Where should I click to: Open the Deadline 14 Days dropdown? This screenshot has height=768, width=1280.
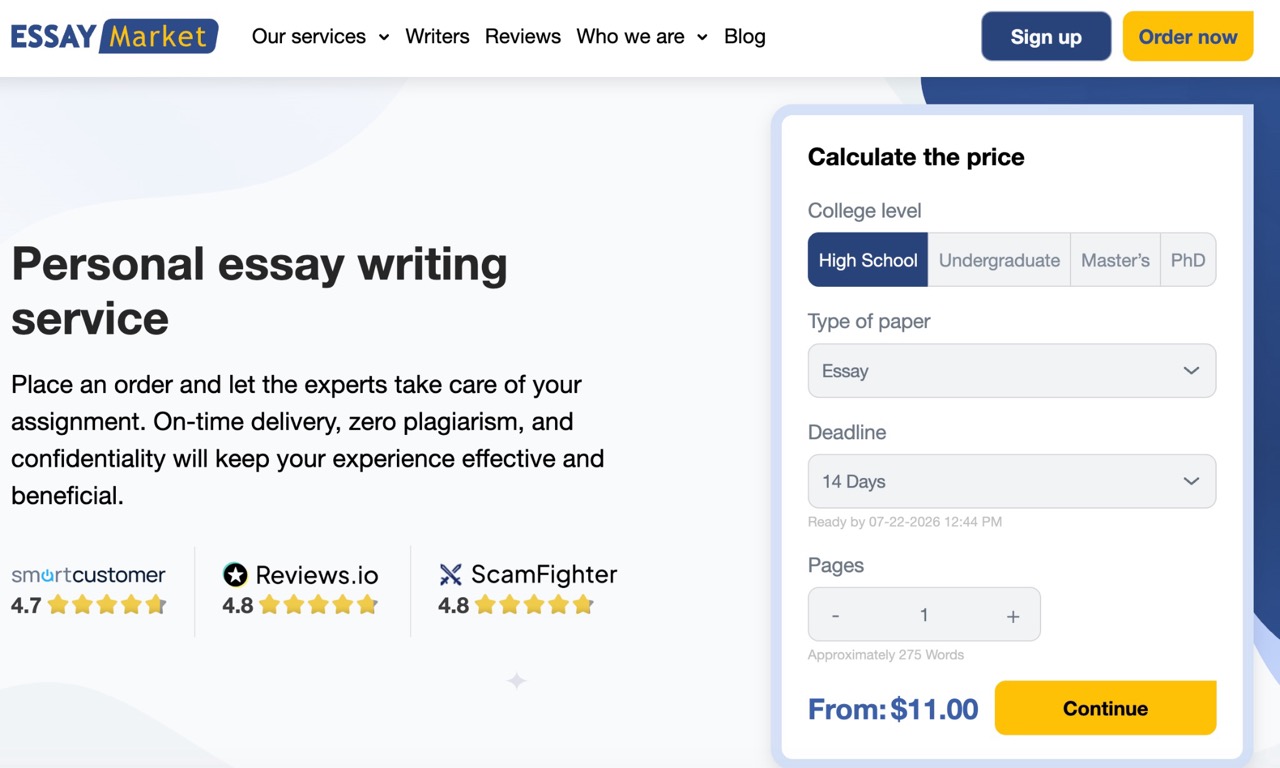pos(1012,481)
